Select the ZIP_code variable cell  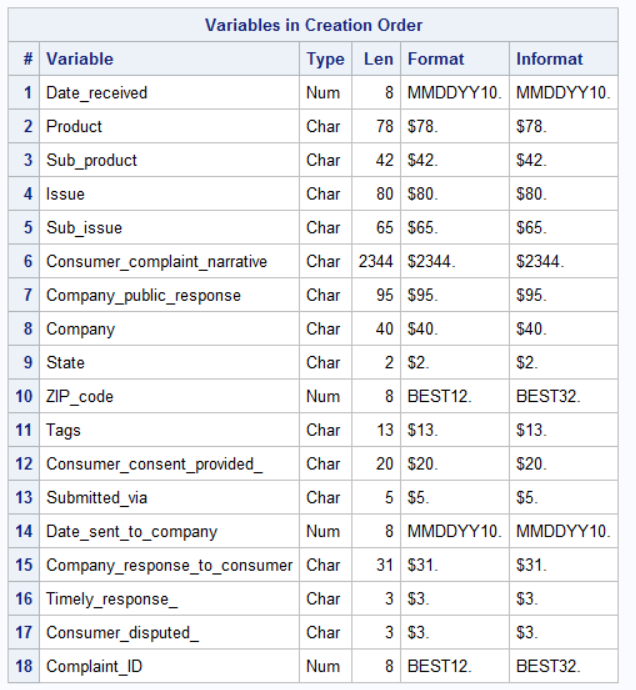pos(80,396)
